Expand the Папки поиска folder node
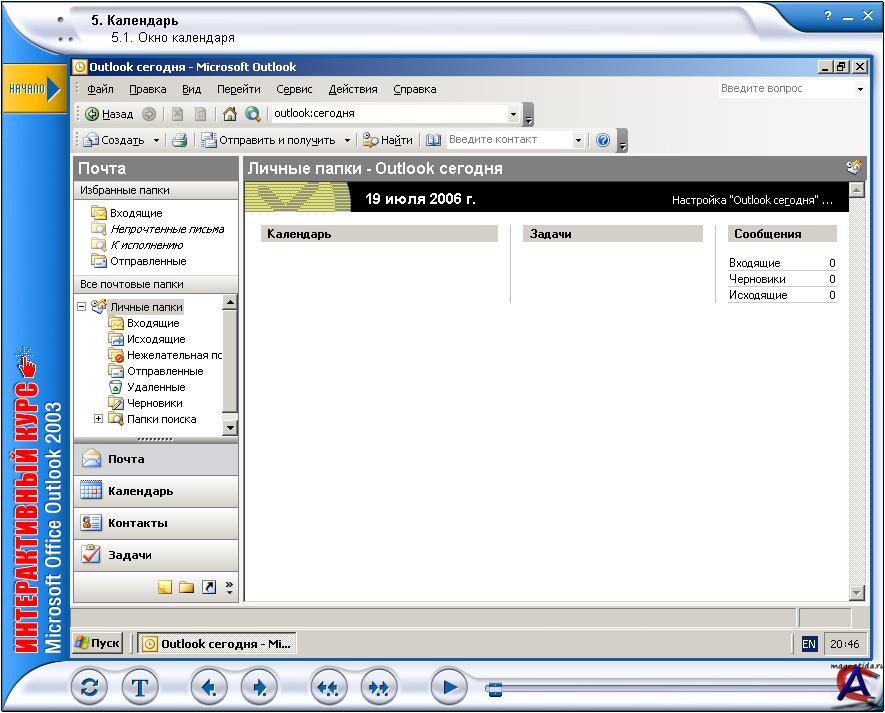This screenshot has height=713, width=885. click(98, 419)
